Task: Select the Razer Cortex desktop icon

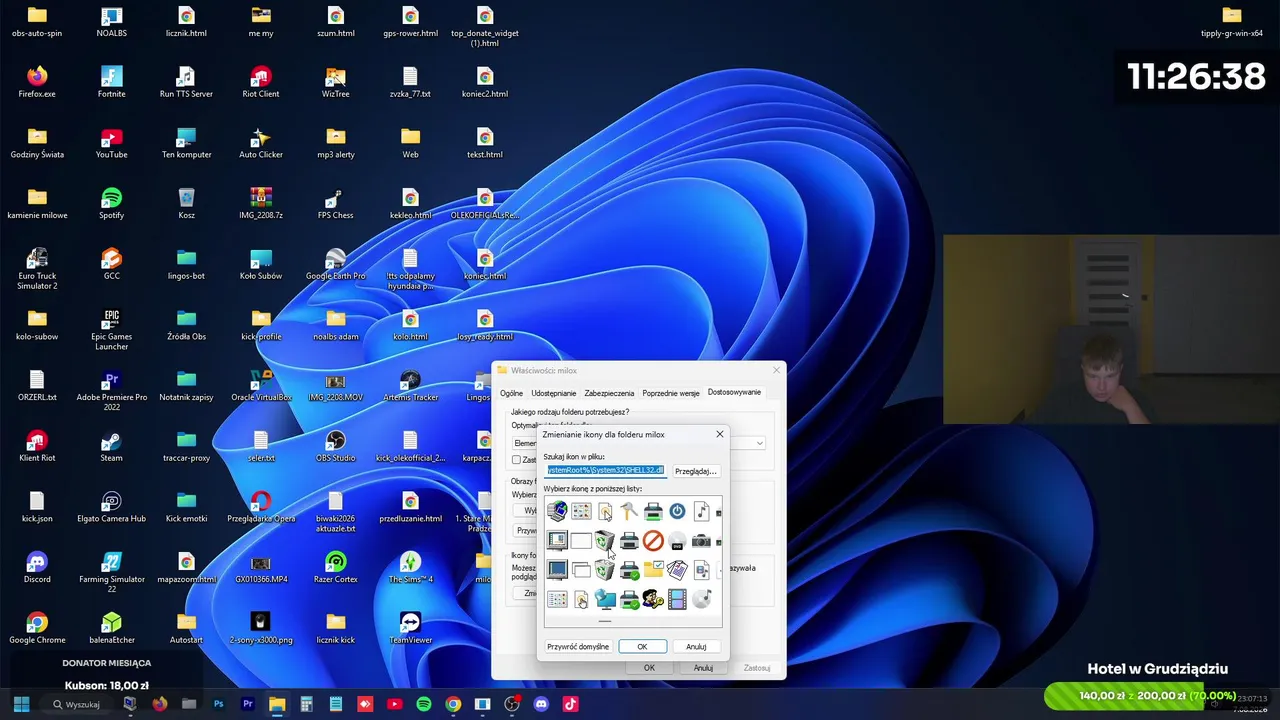Action: tap(336, 567)
